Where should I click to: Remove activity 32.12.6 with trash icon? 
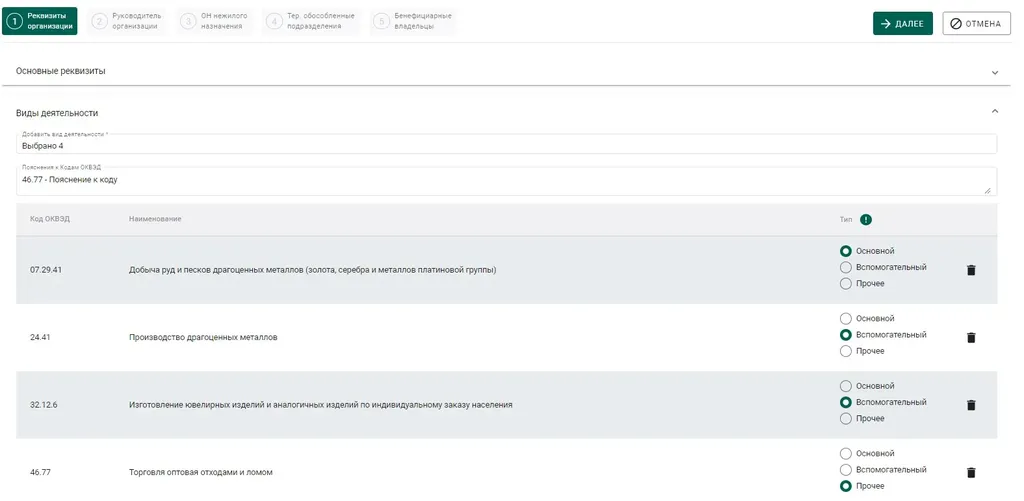point(970,405)
